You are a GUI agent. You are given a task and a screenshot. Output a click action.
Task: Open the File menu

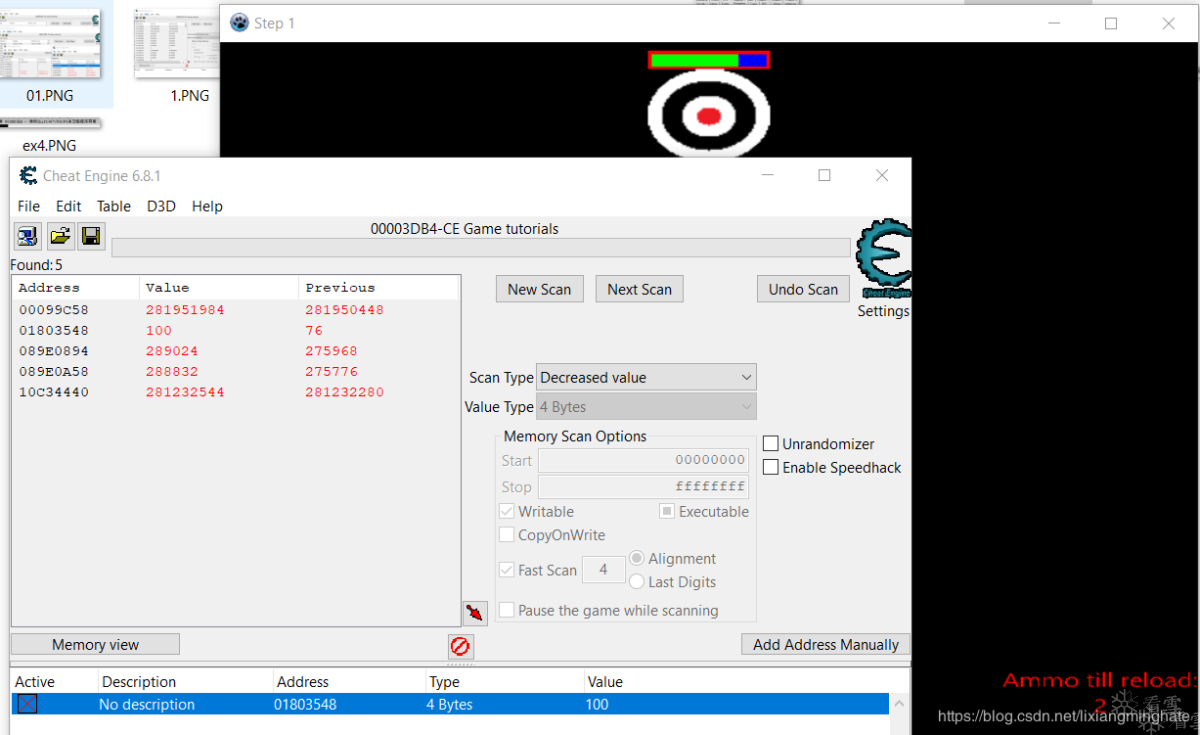tap(29, 206)
